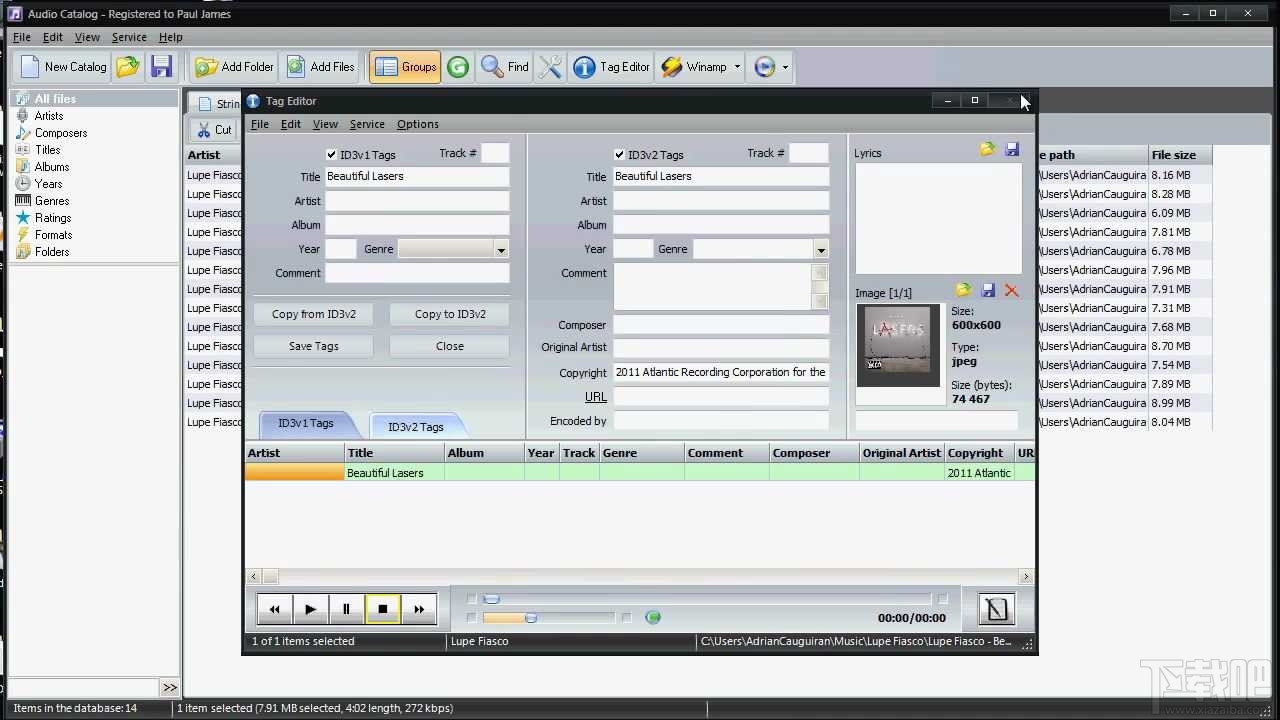Viewport: 1280px width, 720px height.
Task: Open the File menu in the Tag Editor
Action: click(259, 124)
